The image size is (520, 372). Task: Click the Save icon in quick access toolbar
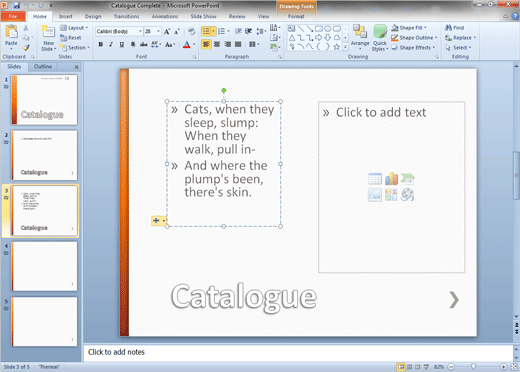(16, 6)
